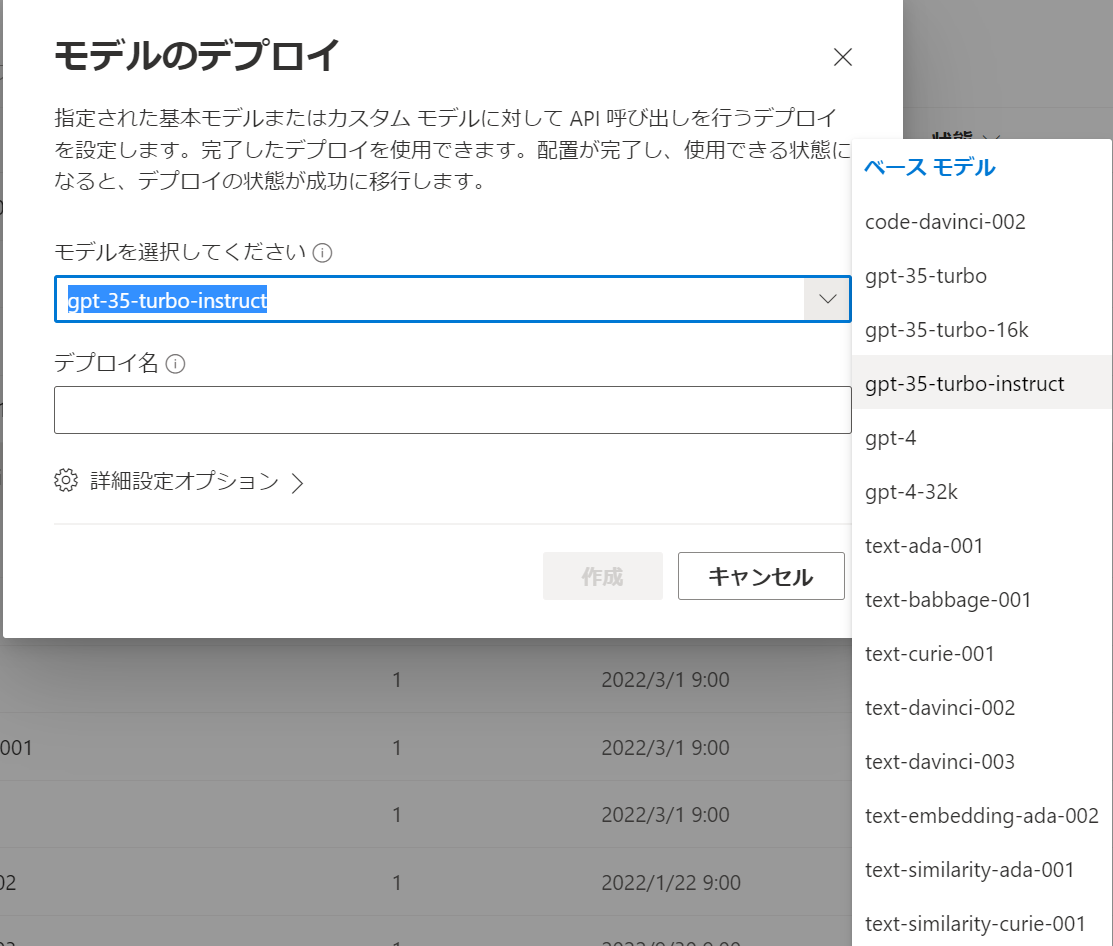Select text-ada-001 model
Screen dimensions: 1113x946
[982, 546]
